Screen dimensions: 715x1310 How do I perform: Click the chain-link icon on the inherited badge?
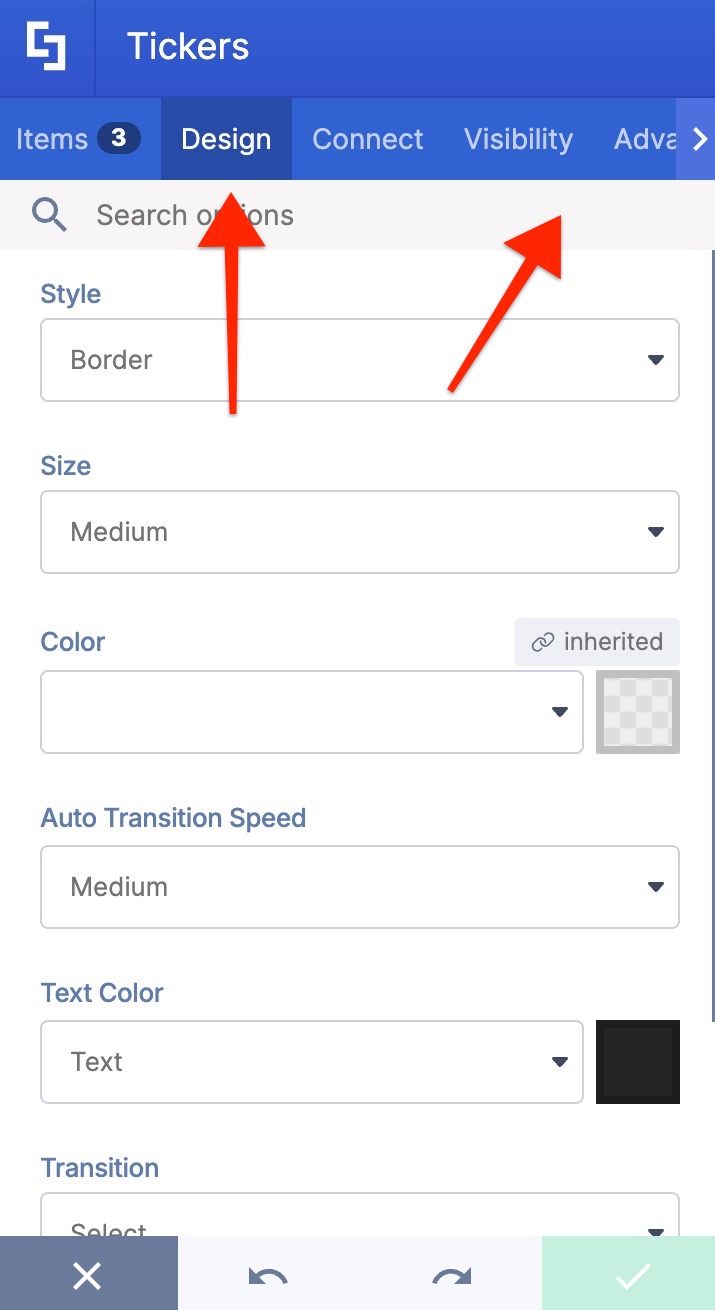coord(543,642)
